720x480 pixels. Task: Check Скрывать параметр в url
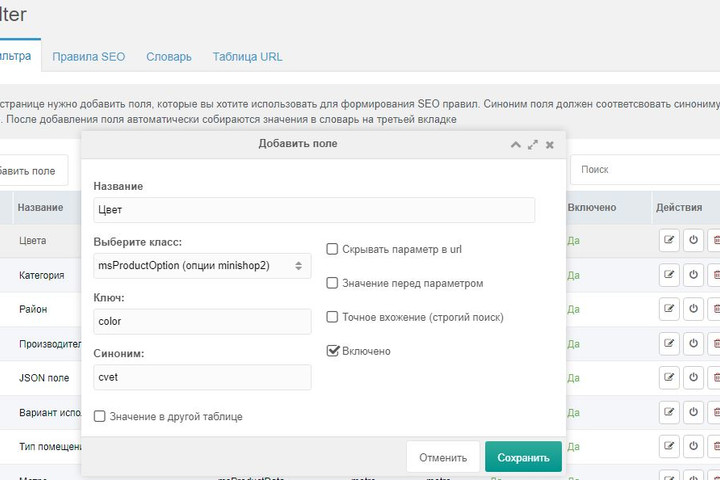pyautogui.click(x=332, y=249)
